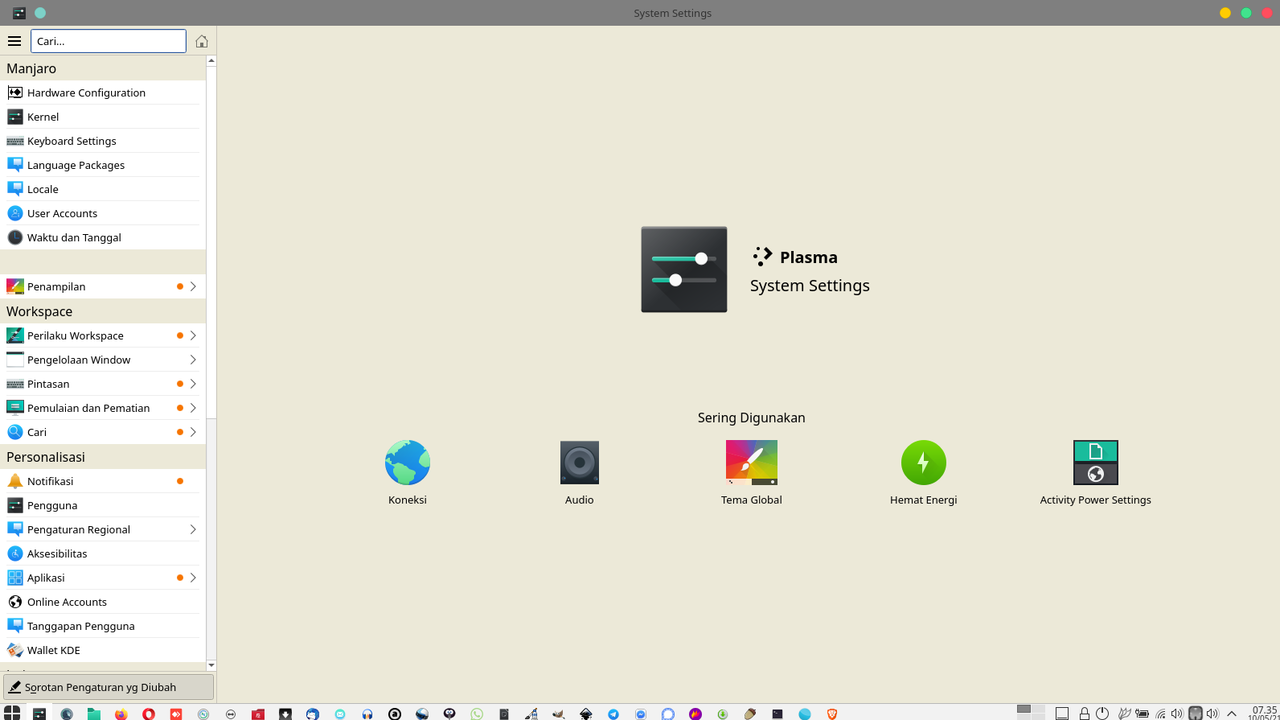Launch Firefox from the taskbar

coord(121,714)
